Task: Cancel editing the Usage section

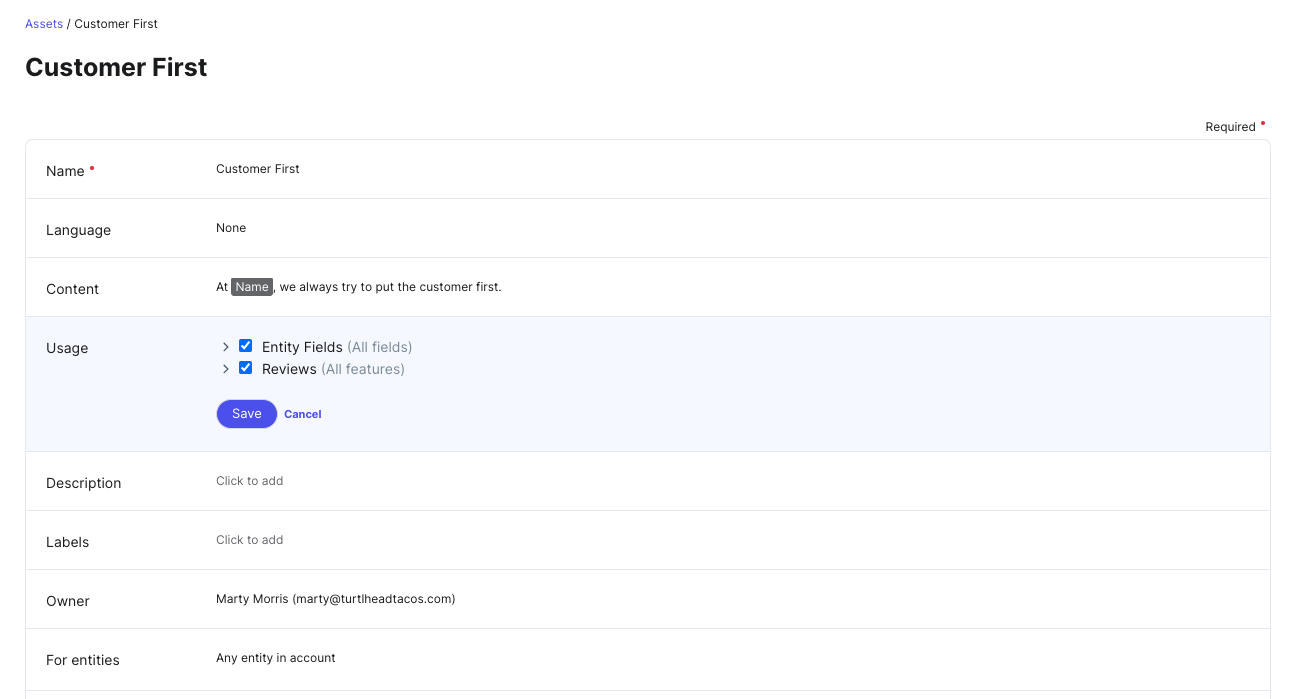Action: tap(302, 414)
